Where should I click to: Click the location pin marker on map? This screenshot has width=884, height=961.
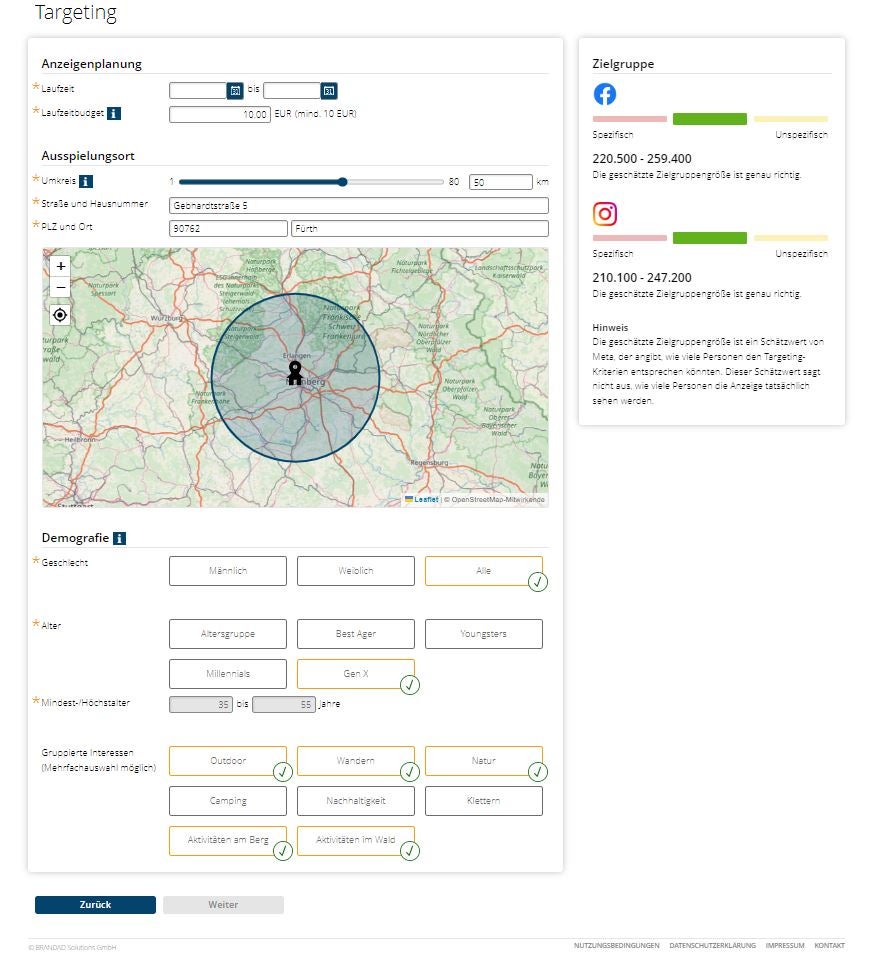pyautogui.click(x=295, y=373)
